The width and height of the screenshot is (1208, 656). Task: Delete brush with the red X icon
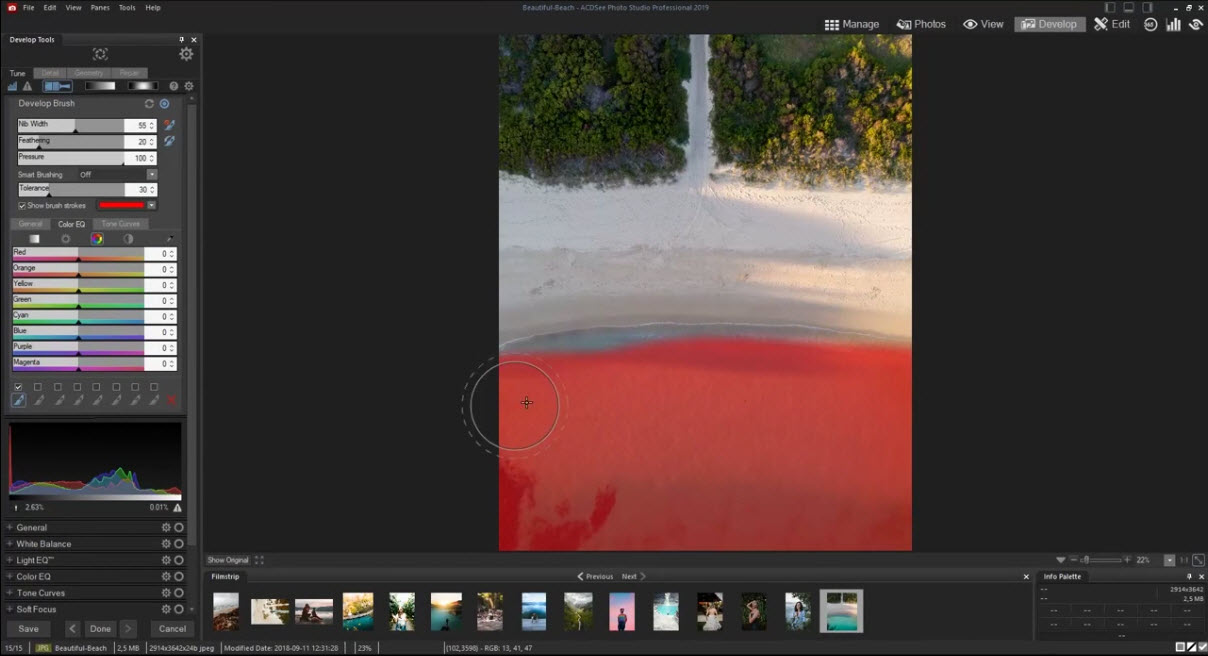pyautogui.click(x=172, y=400)
